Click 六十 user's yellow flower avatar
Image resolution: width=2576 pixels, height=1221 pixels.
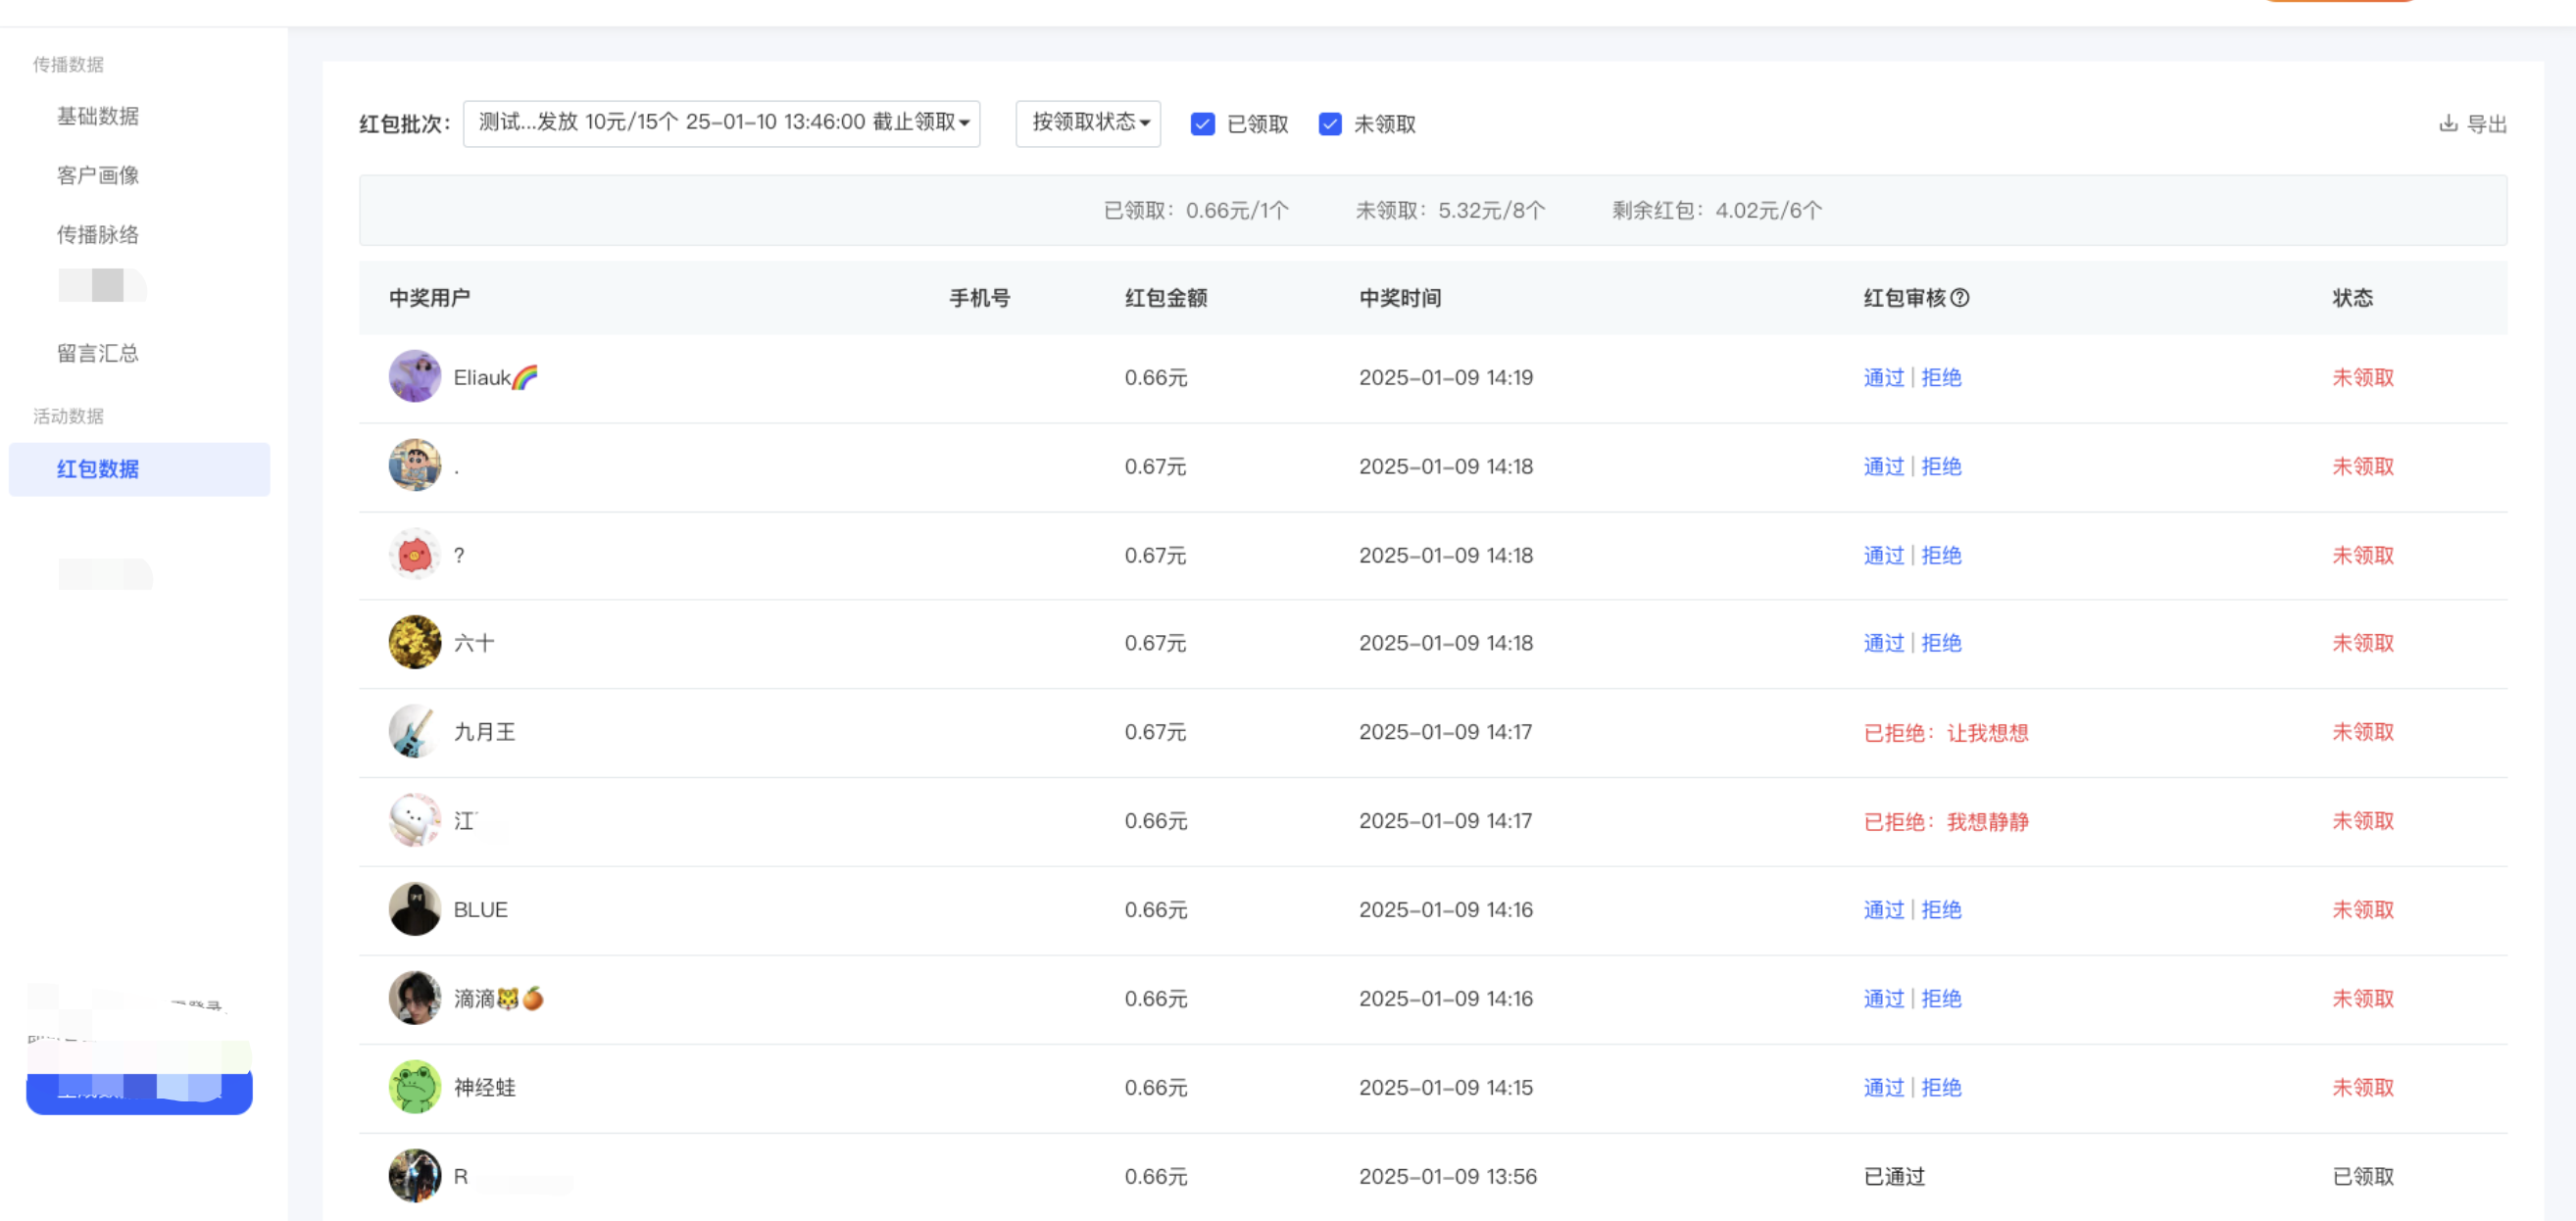point(414,642)
